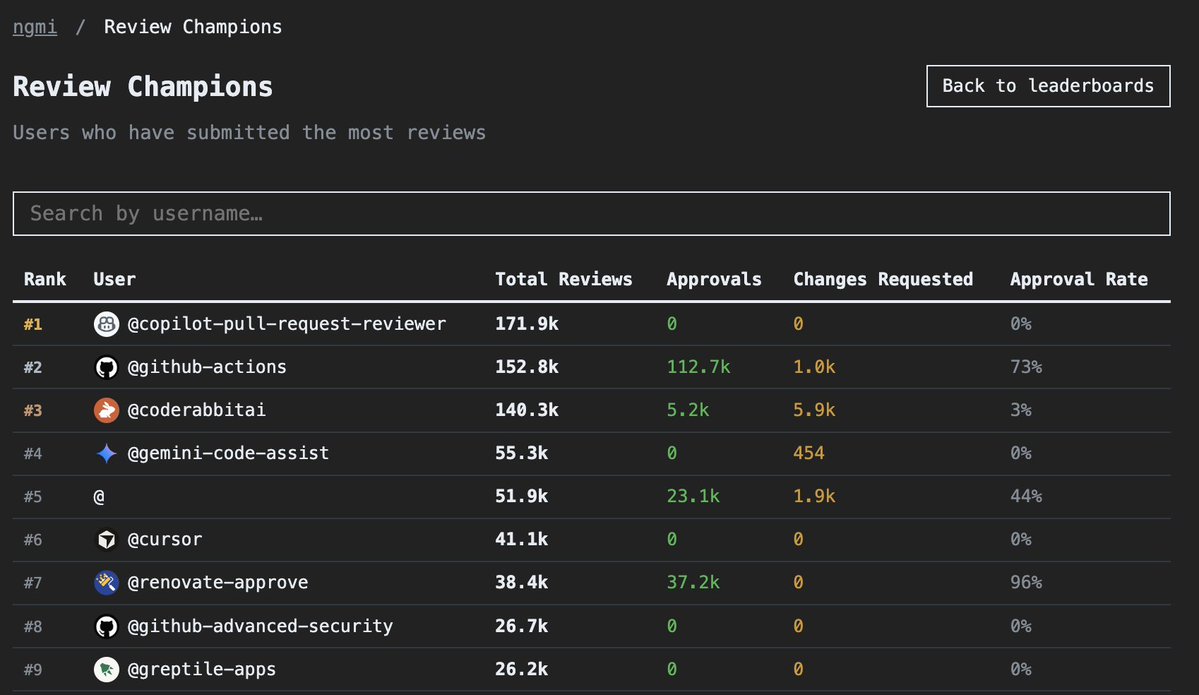The width and height of the screenshot is (1199, 695).
Task: Click the 37.2k approvals value
Action: coord(694,583)
